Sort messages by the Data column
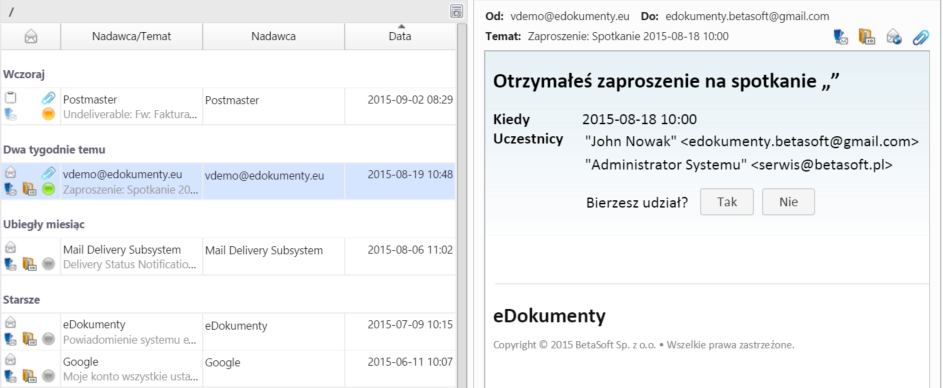 (400, 36)
